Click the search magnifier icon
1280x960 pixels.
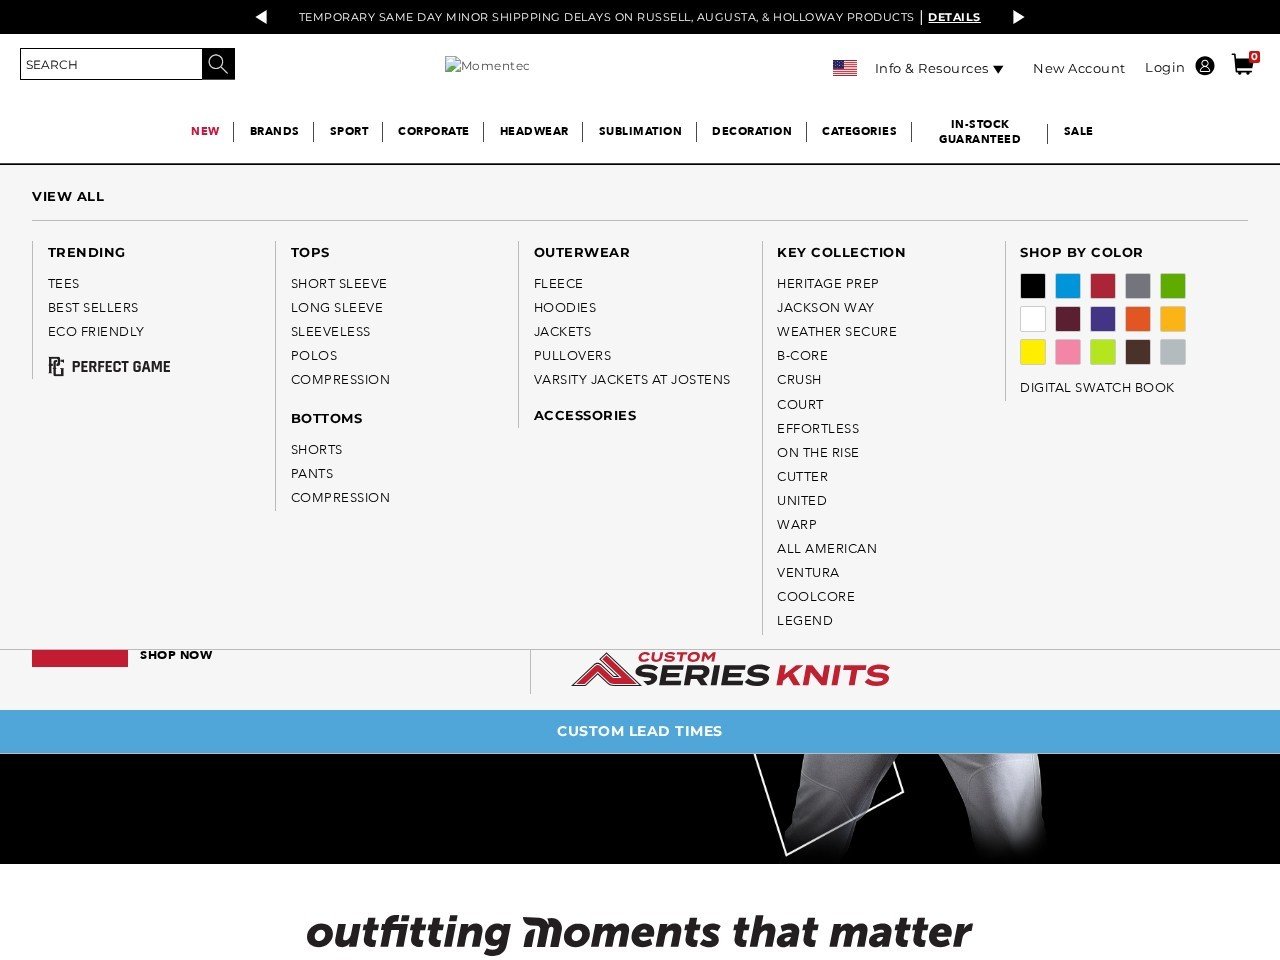click(217, 63)
